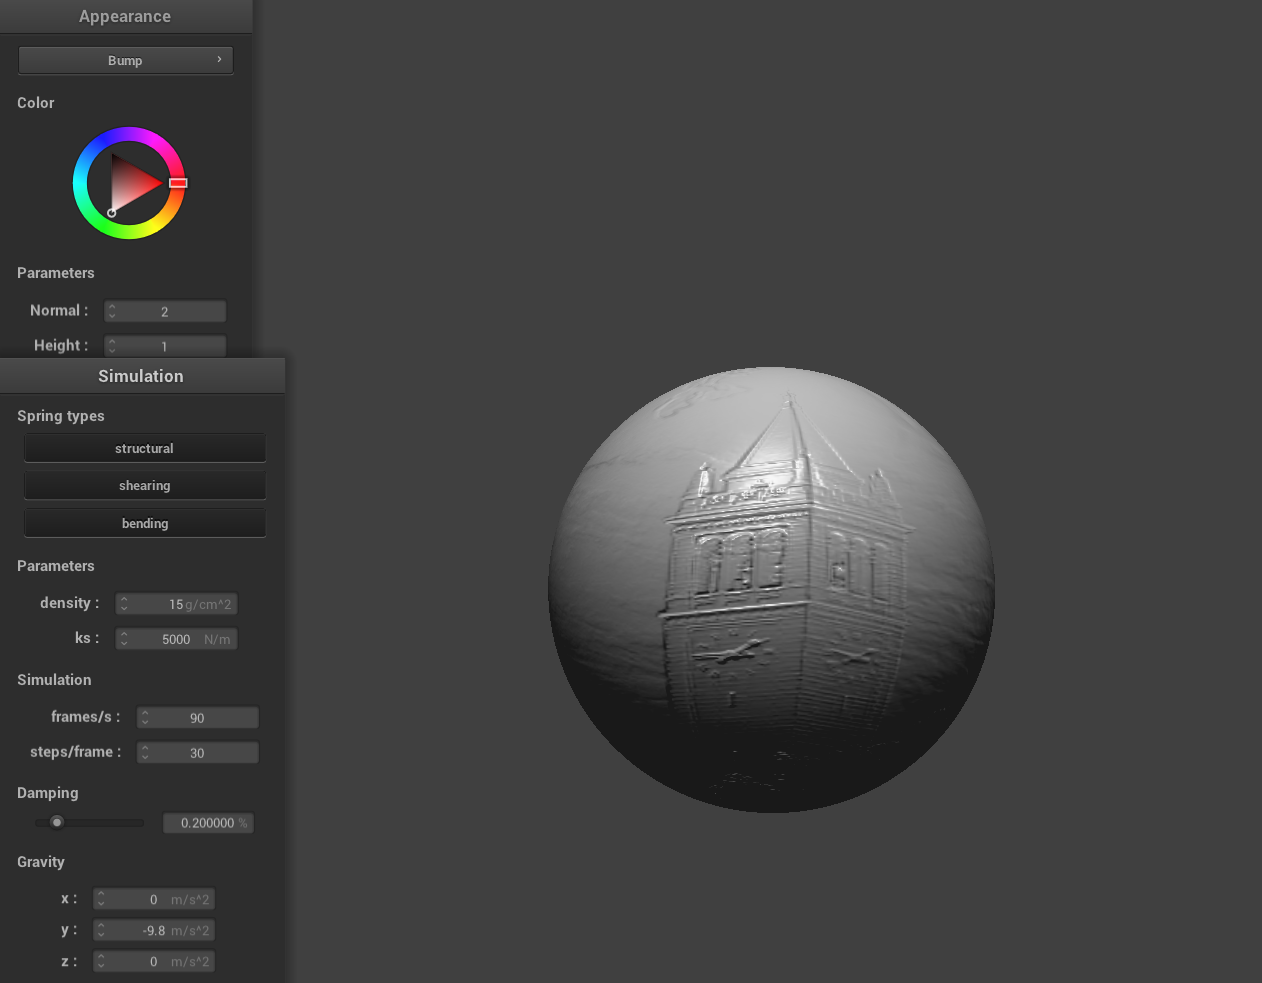Click the red color triangle

(x=132, y=183)
